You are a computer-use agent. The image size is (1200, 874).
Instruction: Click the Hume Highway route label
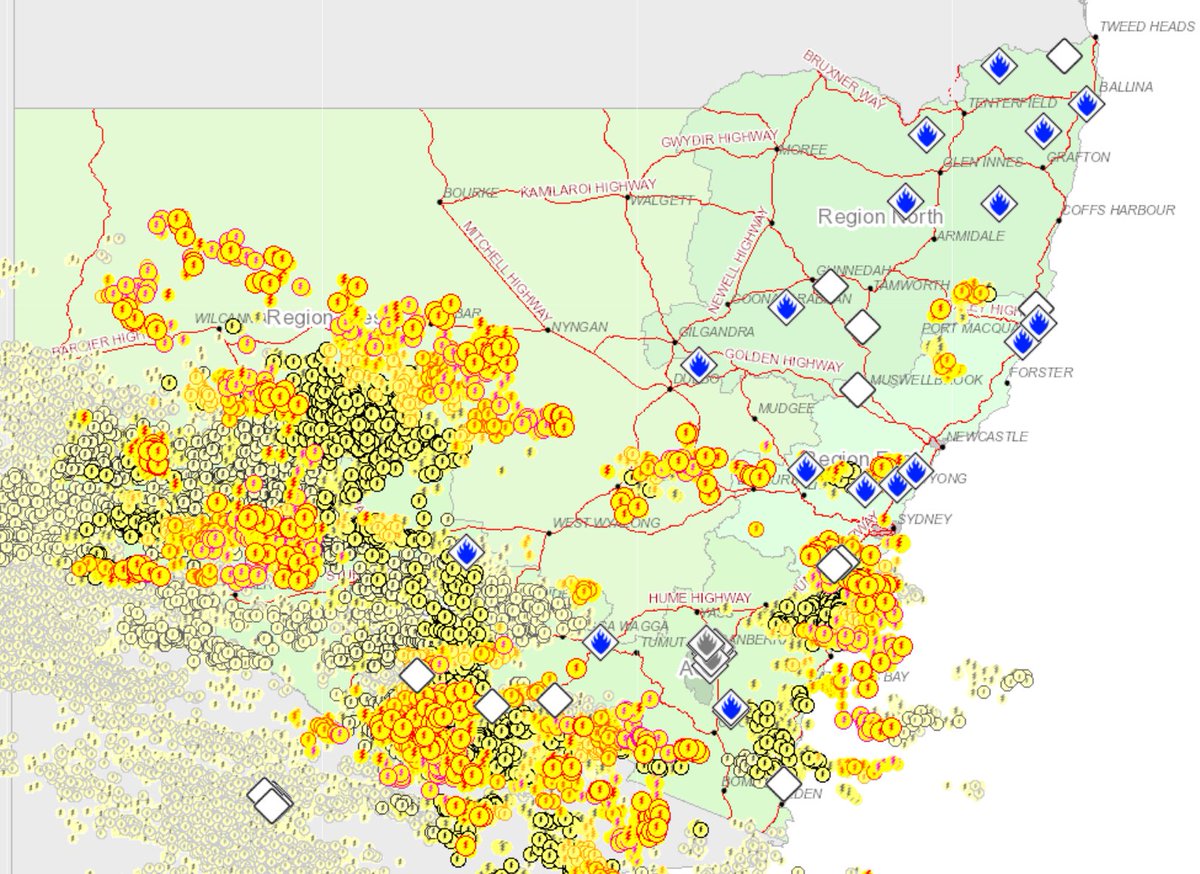700,598
